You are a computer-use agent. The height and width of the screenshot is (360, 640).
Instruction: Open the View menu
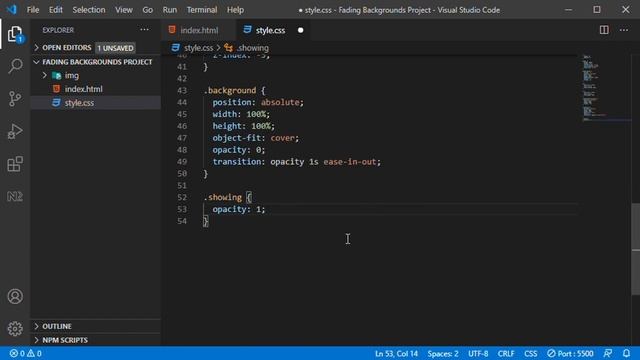pos(123,10)
